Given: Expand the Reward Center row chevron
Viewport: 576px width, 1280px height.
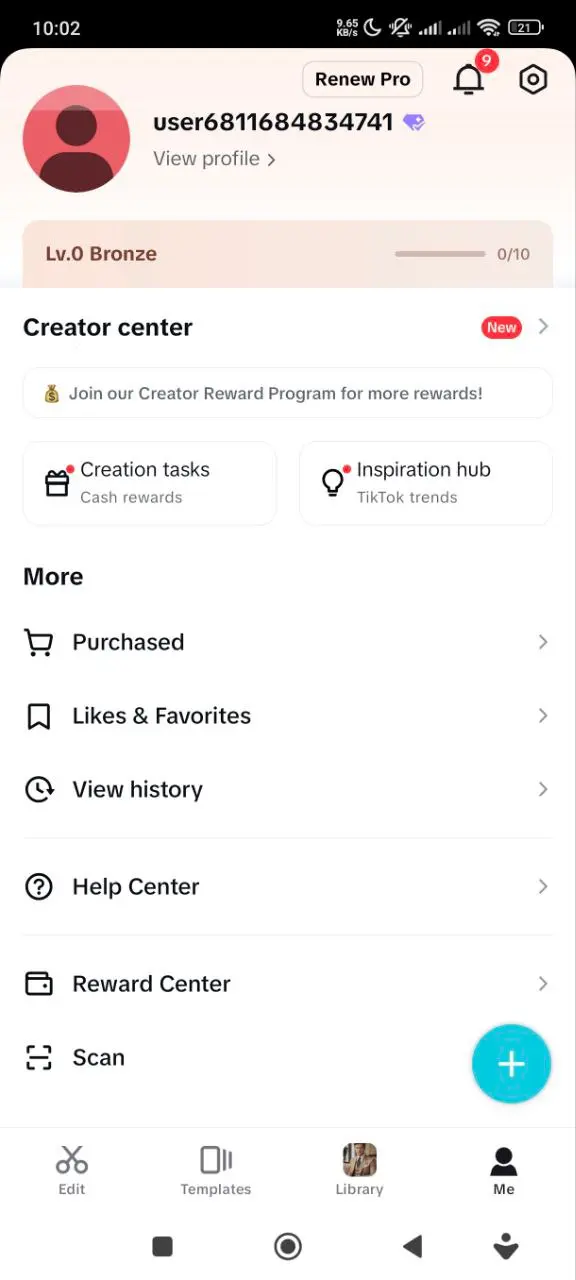Looking at the screenshot, I should tap(543, 984).
